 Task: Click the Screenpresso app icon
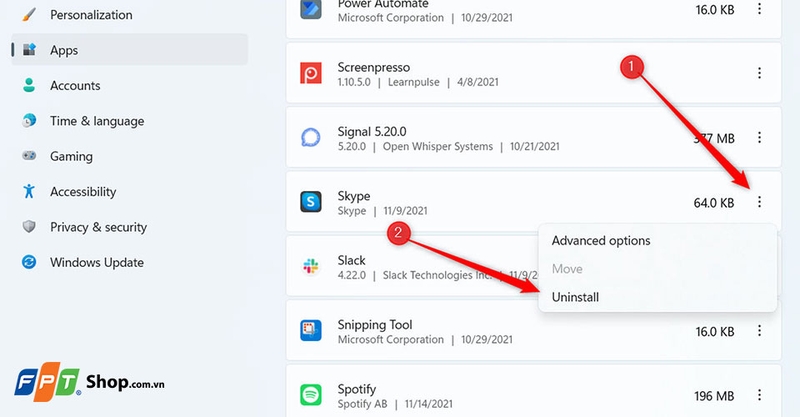[311, 73]
